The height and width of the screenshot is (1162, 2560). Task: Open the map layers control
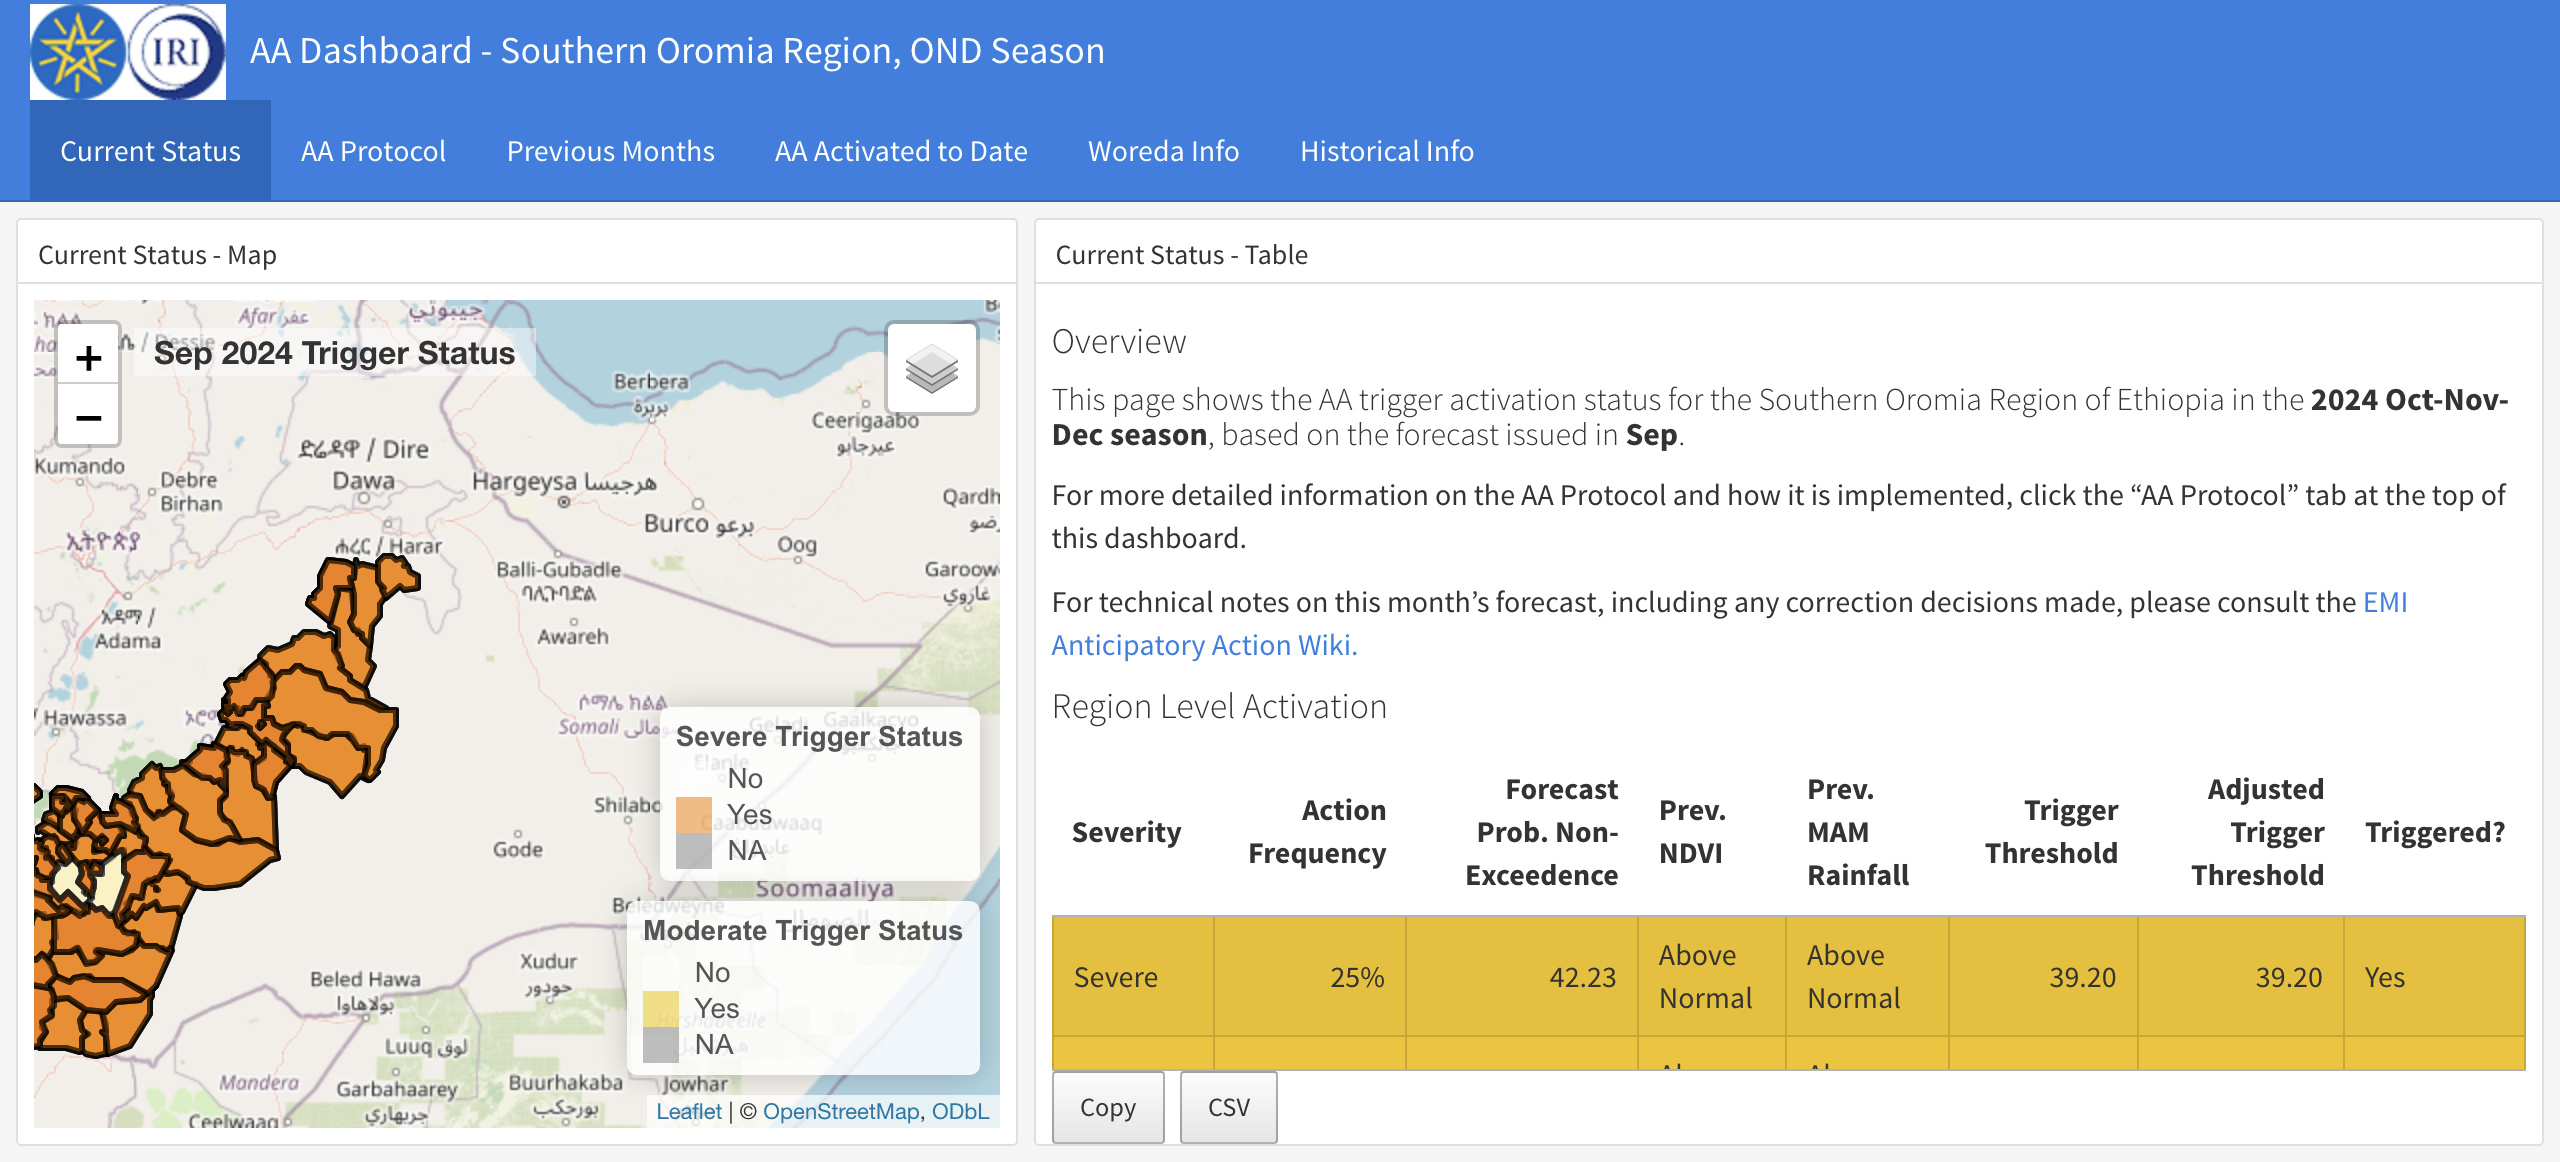931,369
